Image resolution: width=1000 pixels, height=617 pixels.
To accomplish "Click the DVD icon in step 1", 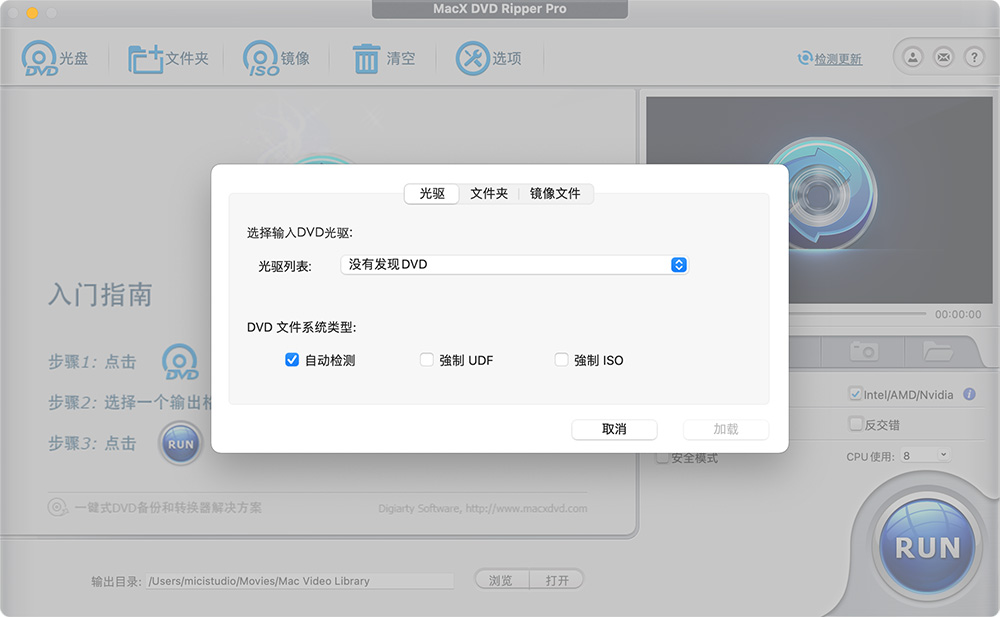I will pos(180,362).
